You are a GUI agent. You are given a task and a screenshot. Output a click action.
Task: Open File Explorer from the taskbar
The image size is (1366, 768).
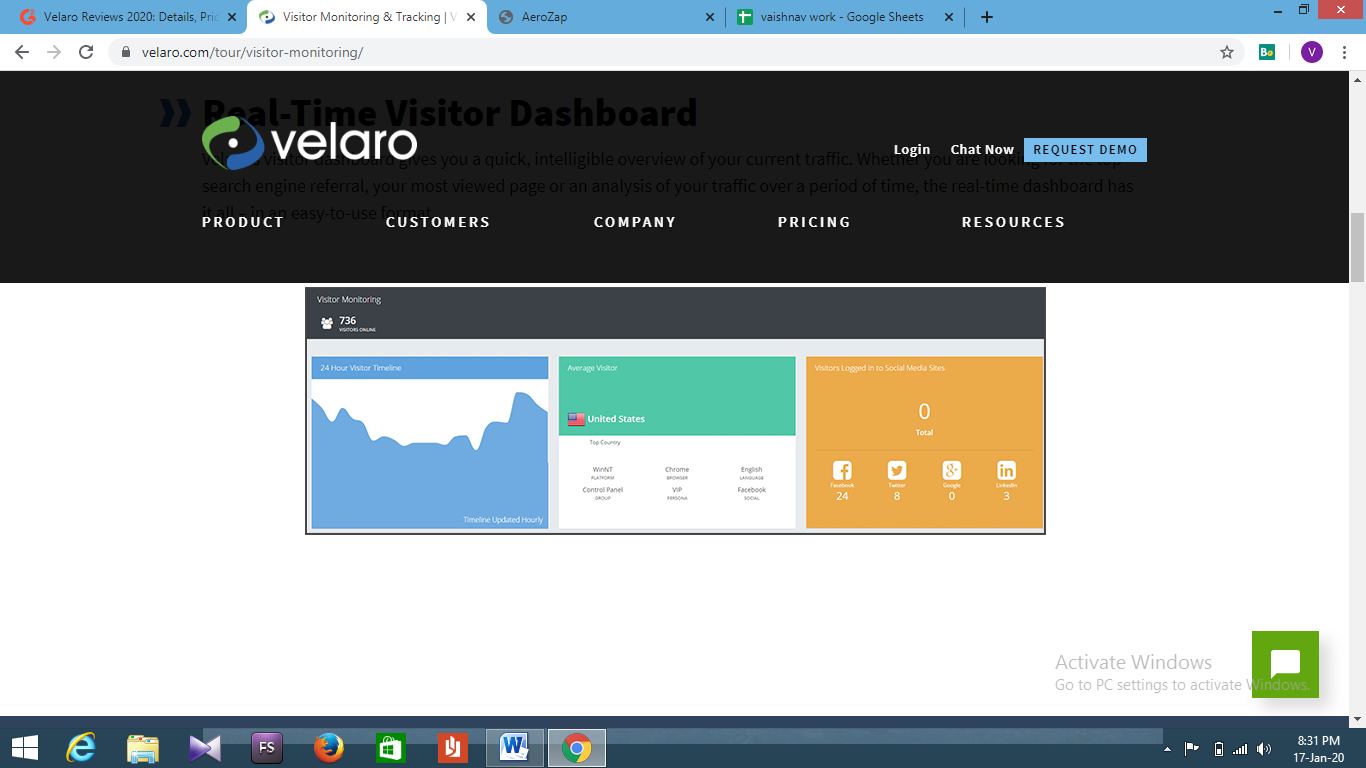pyautogui.click(x=143, y=747)
